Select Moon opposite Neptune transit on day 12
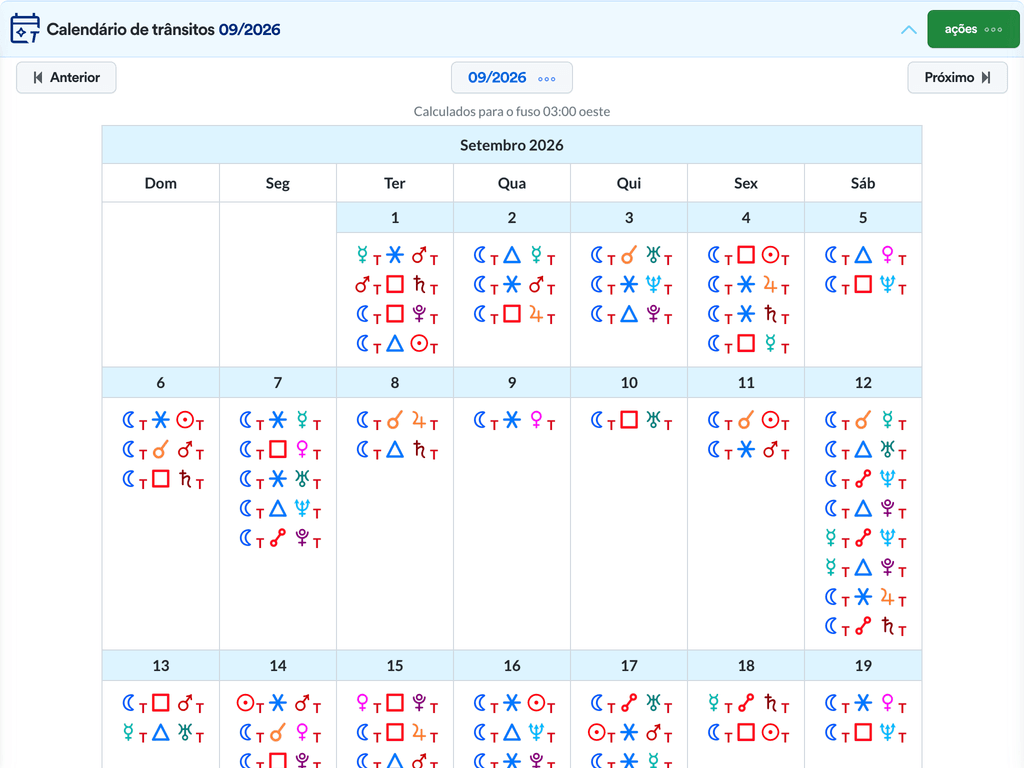Viewport: 1024px width, 768px height. tap(865, 479)
